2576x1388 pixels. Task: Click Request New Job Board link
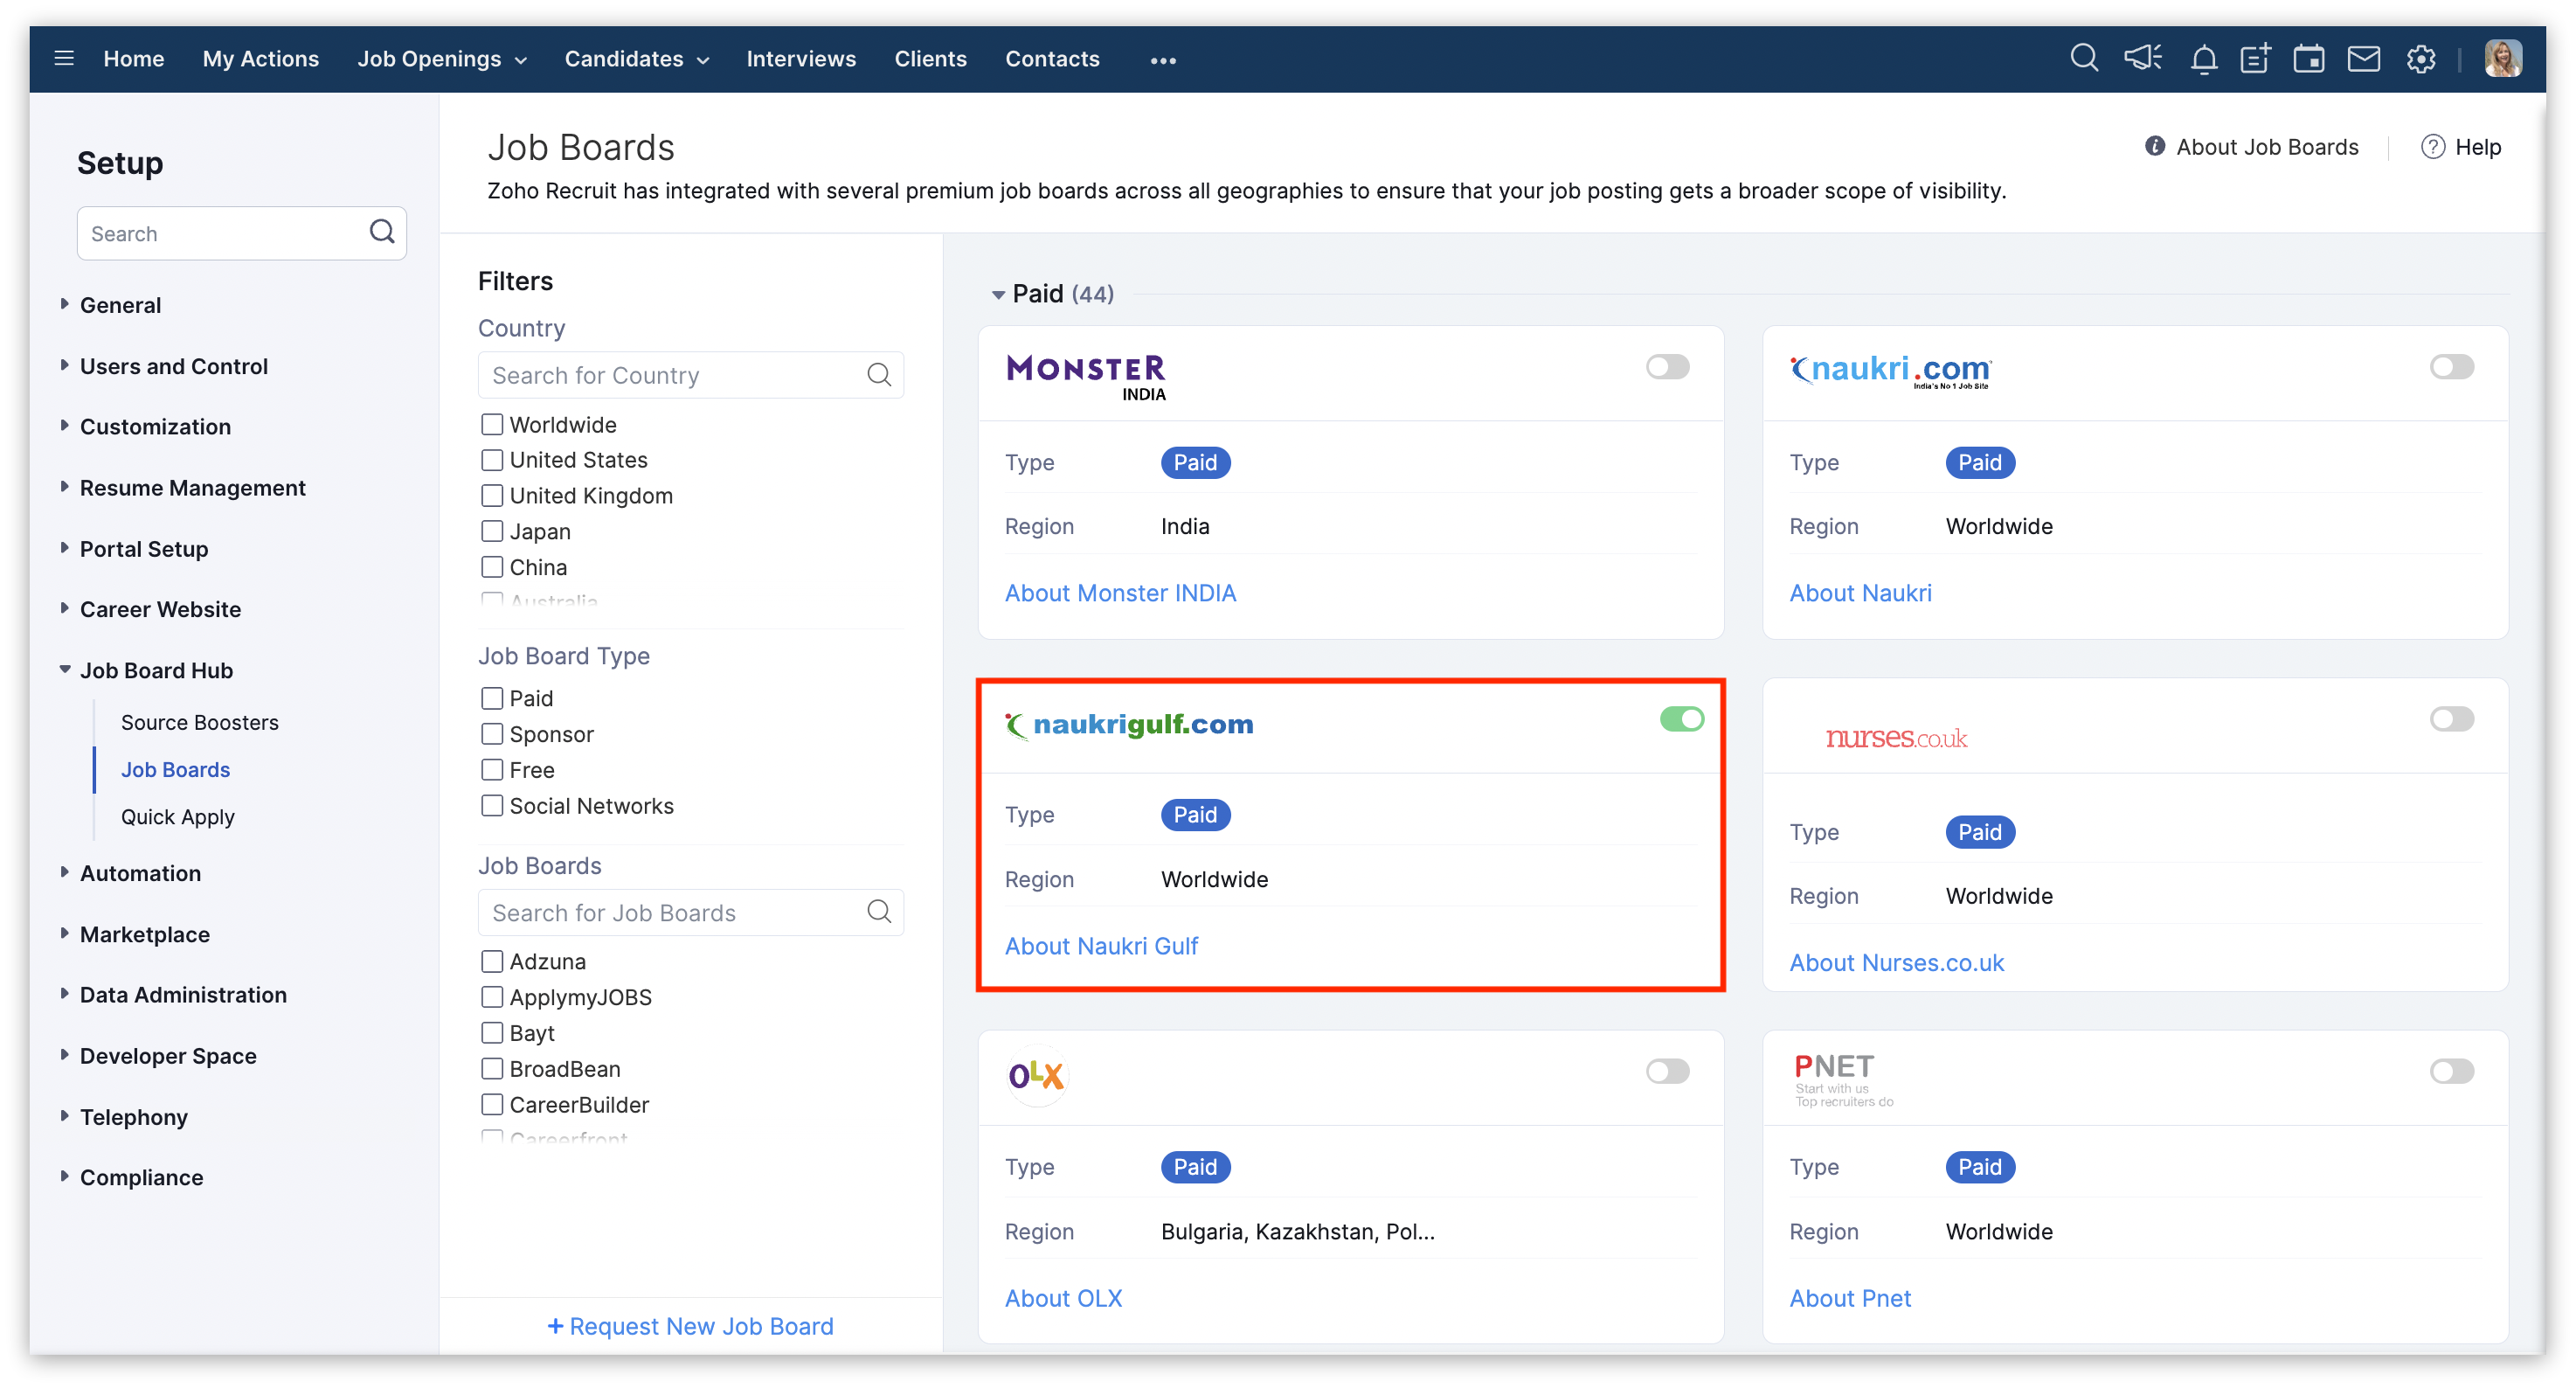pos(690,1326)
